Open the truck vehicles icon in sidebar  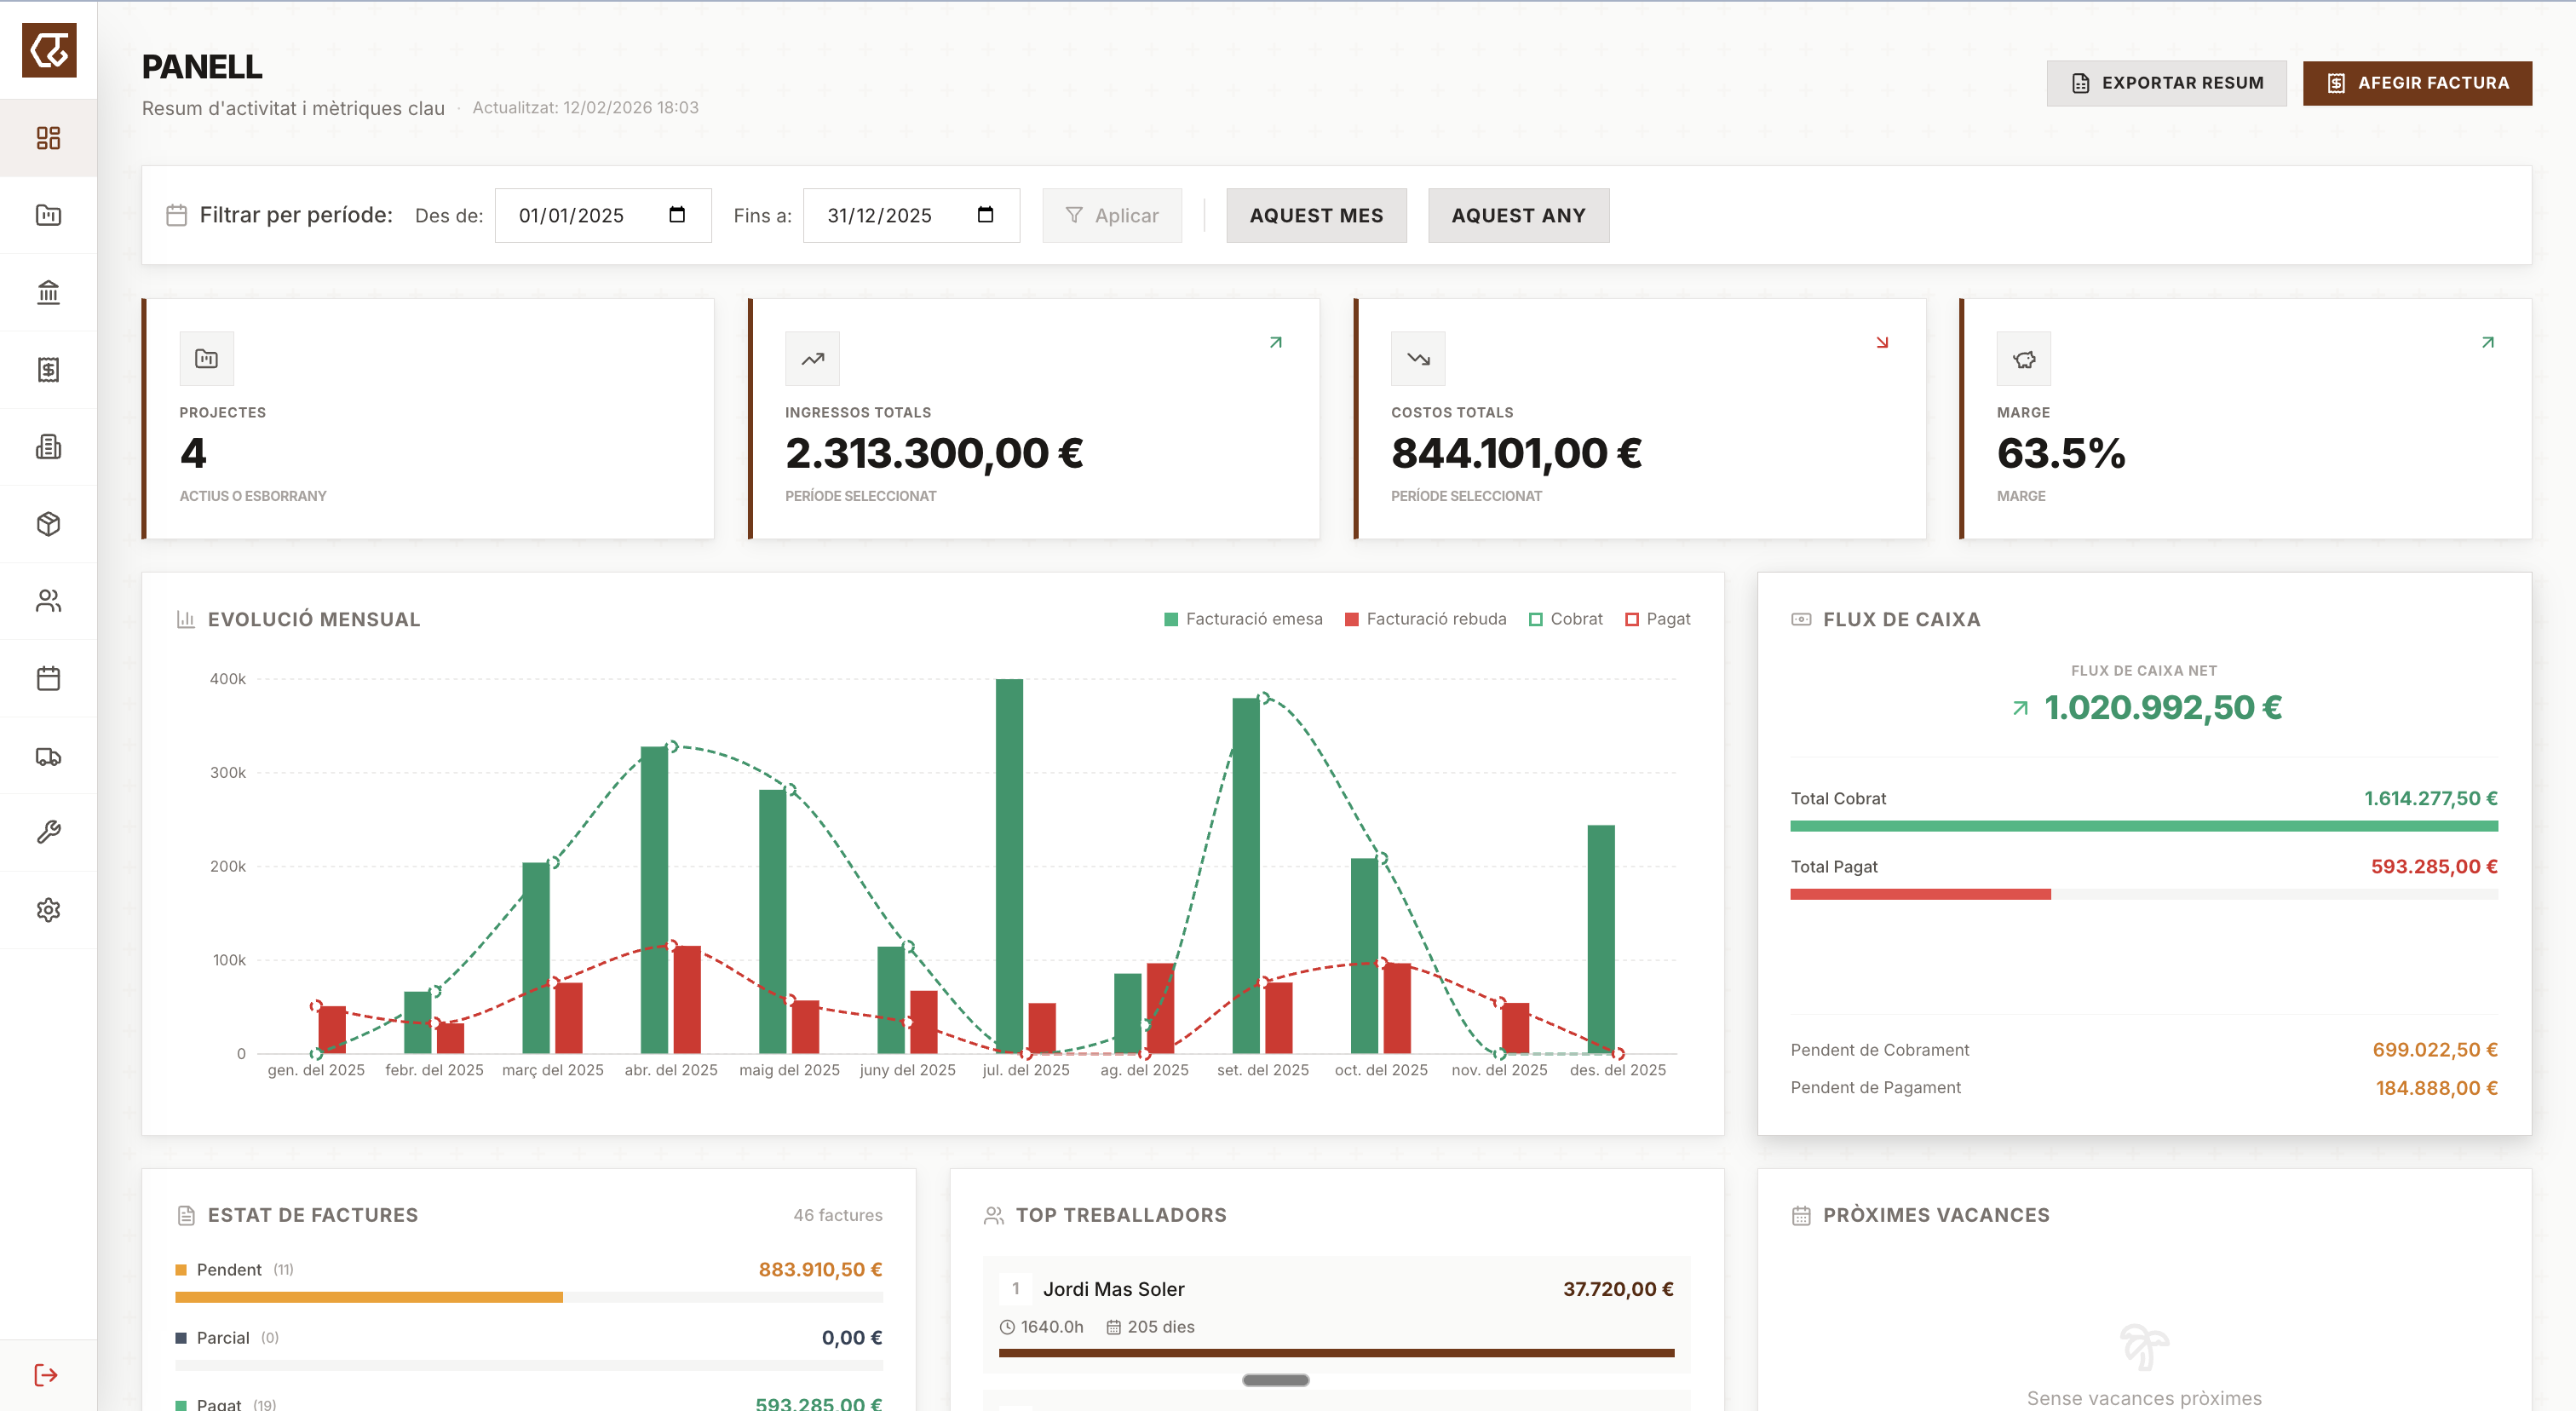point(48,756)
